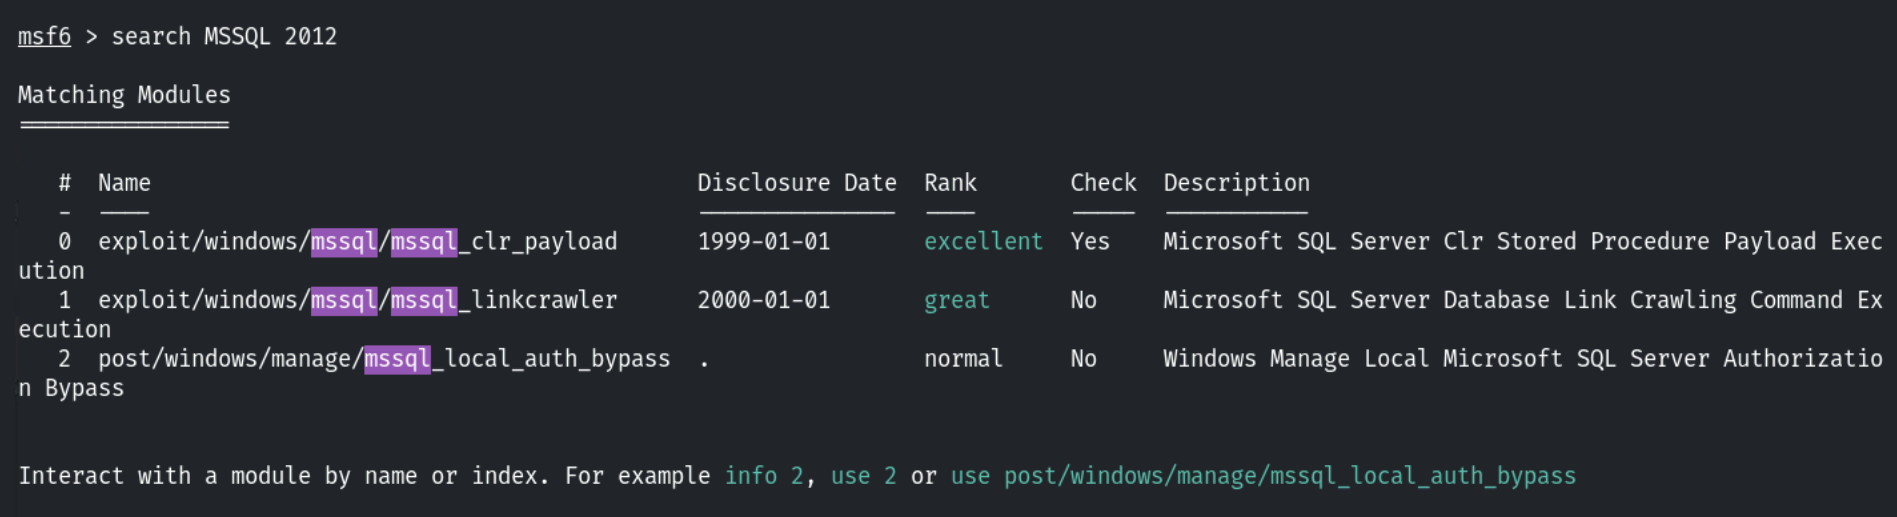Click the row index 1

tap(65, 300)
